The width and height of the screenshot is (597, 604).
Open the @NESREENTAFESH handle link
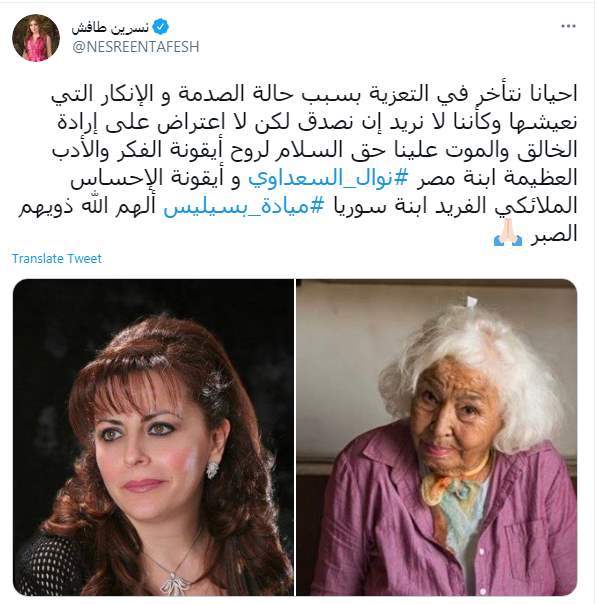[136, 47]
